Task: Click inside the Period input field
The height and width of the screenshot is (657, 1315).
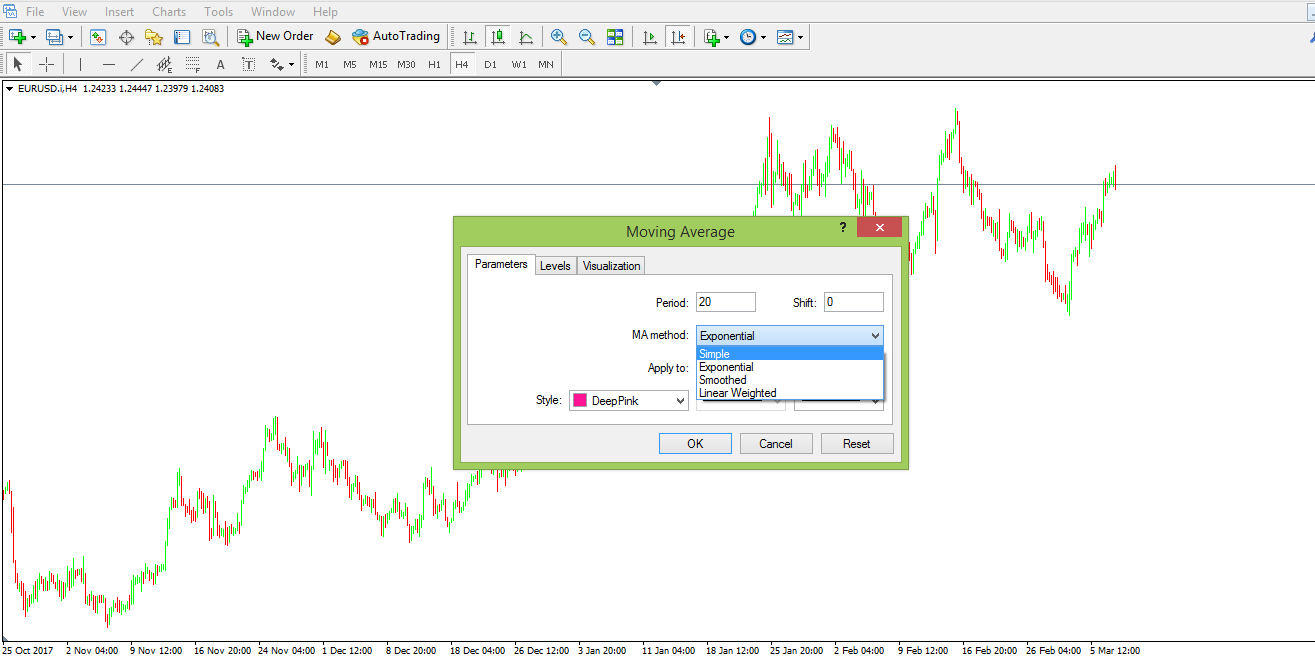Action: point(725,302)
